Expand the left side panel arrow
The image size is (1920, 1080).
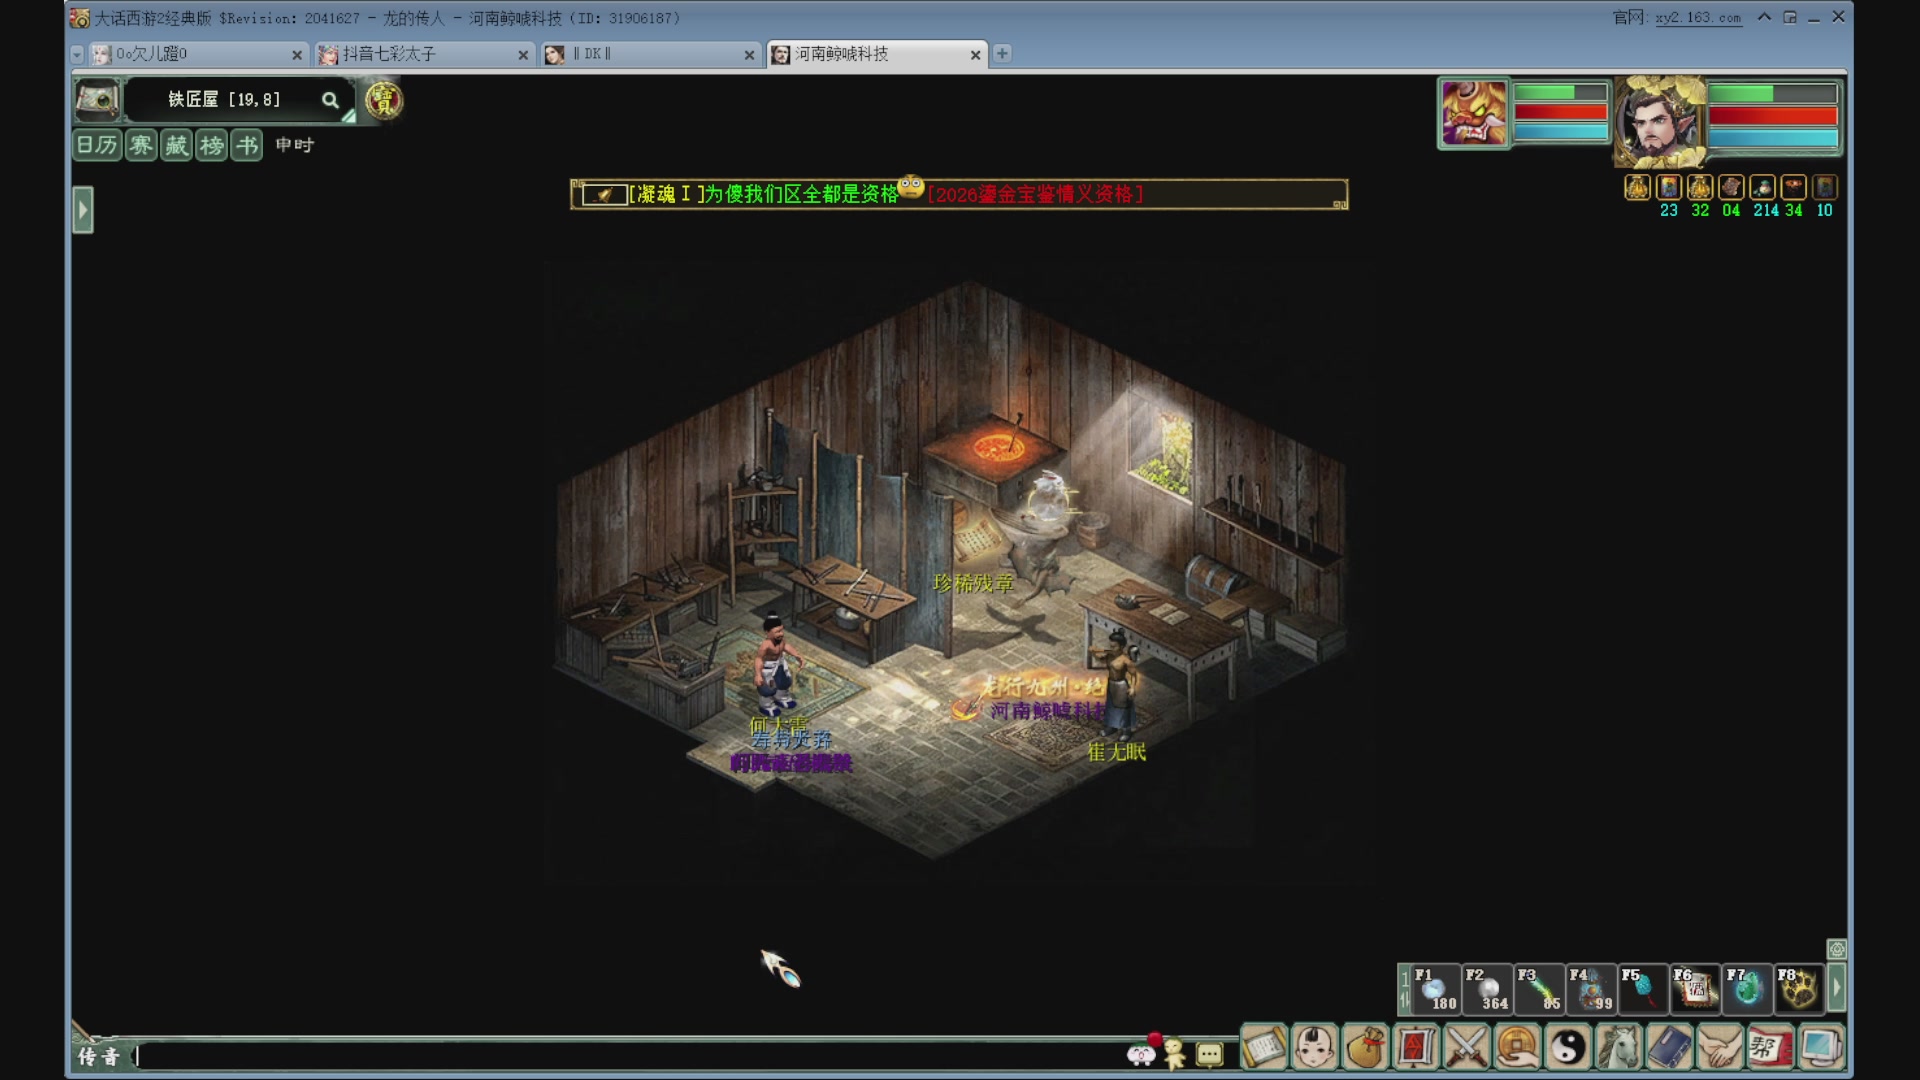(x=83, y=210)
